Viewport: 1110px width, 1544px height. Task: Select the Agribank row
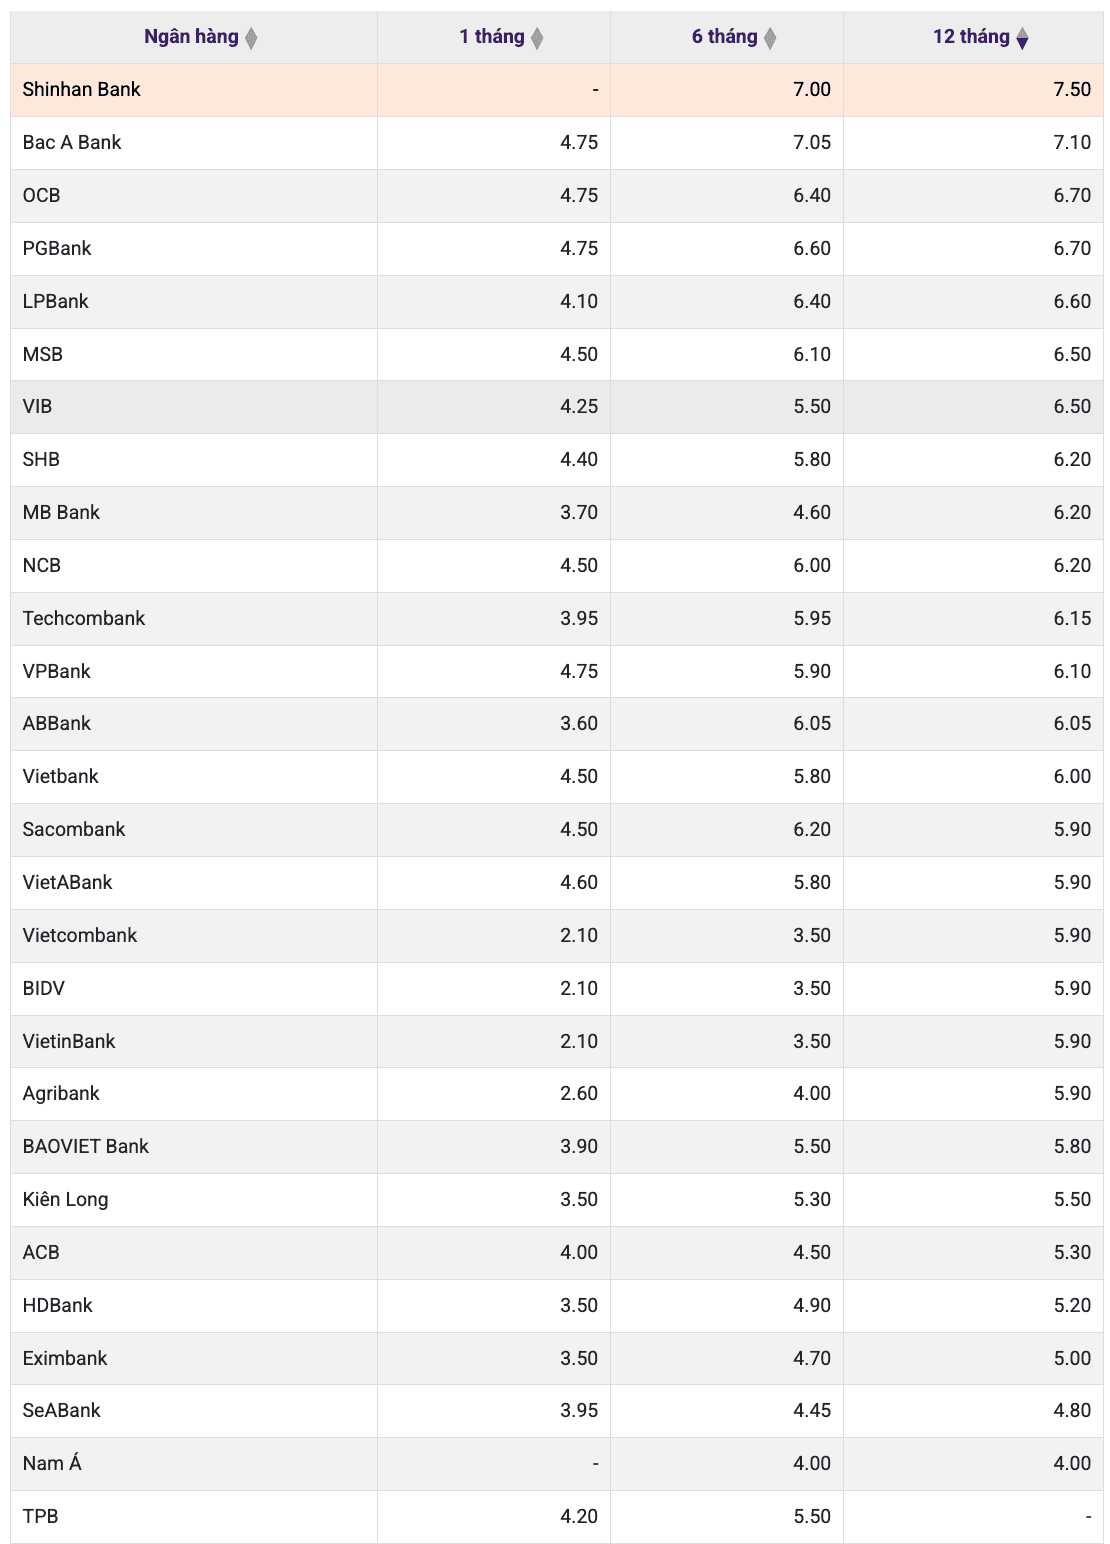coord(557,1094)
